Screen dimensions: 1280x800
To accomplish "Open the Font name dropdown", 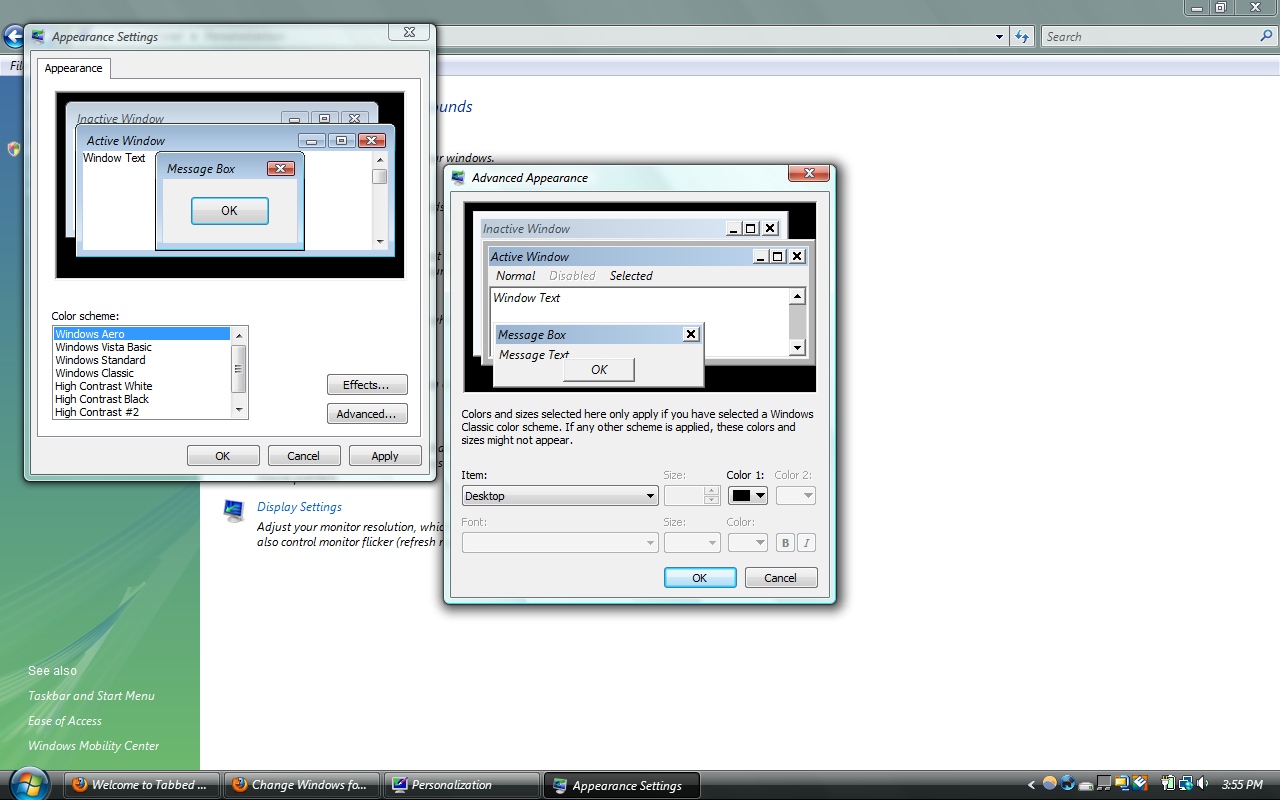I will (560, 543).
